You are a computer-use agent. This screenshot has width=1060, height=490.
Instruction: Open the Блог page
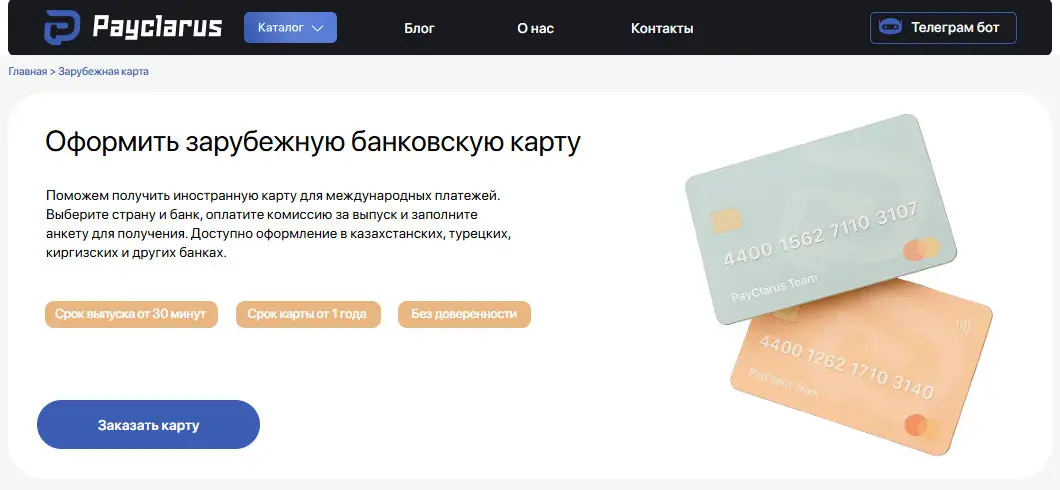click(419, 28)
